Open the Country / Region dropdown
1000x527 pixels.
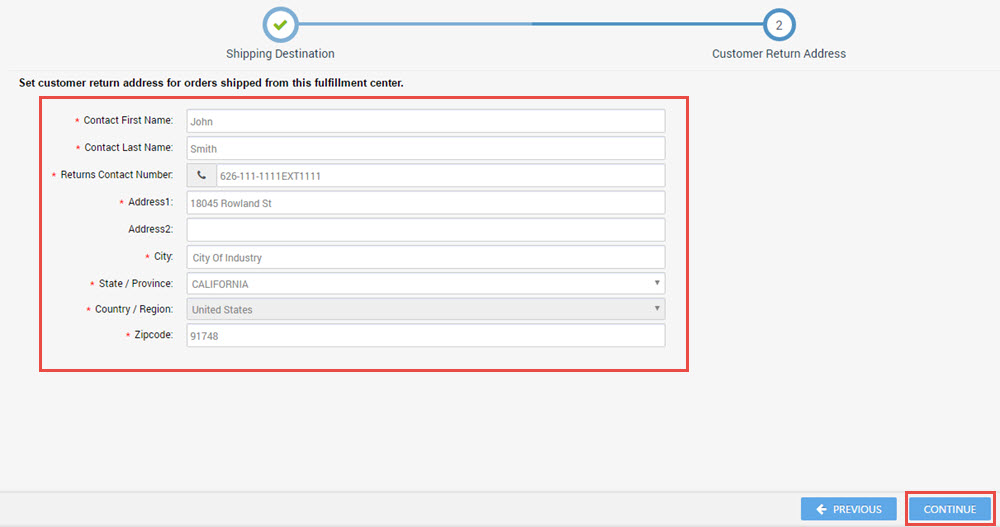[425, 309]
